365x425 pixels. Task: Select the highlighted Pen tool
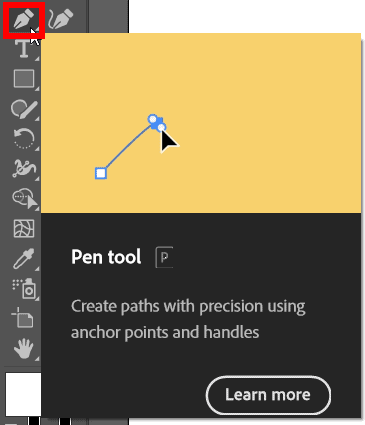click(x=24, y=19)
